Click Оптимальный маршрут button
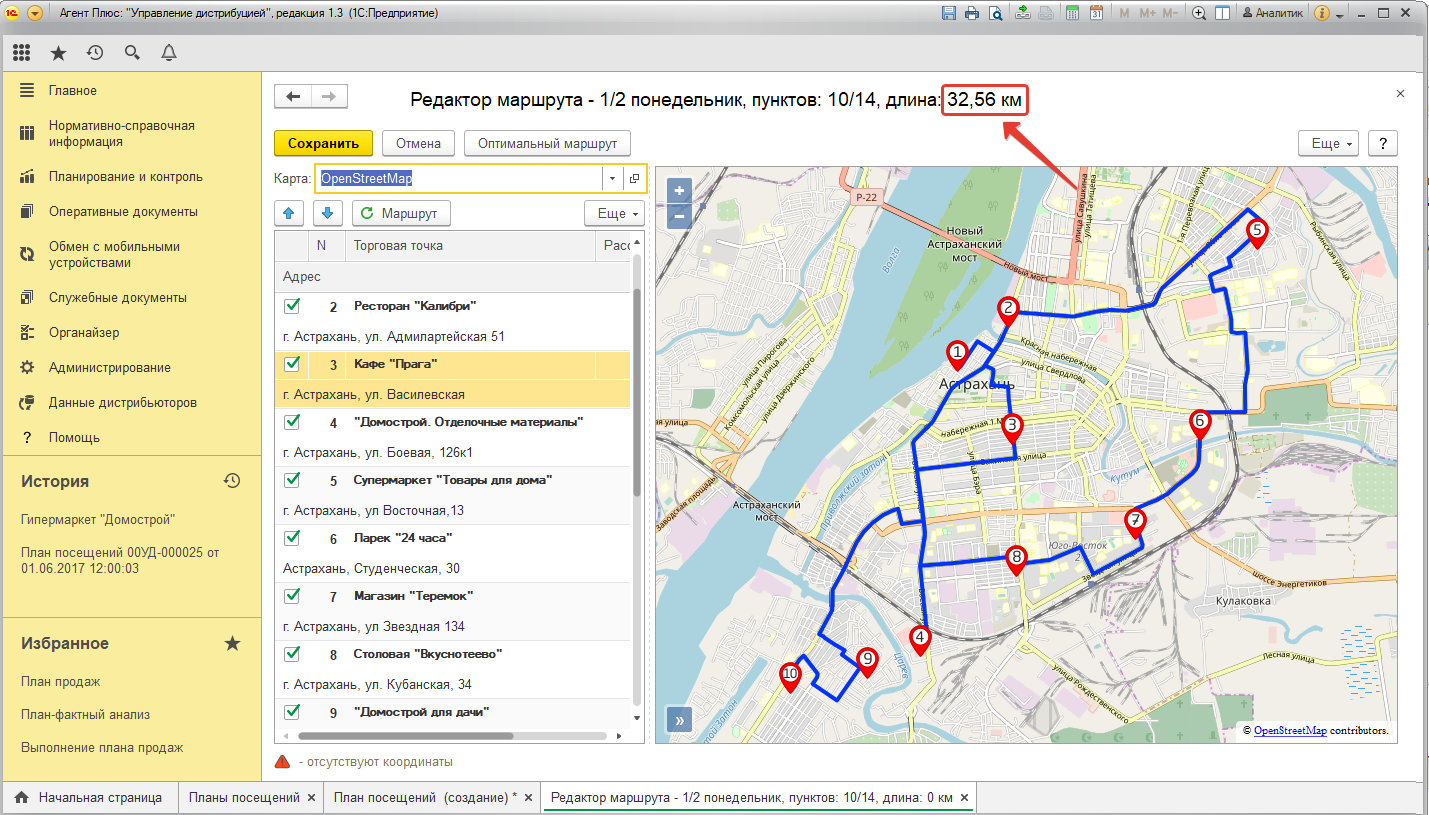 point(547,143)
